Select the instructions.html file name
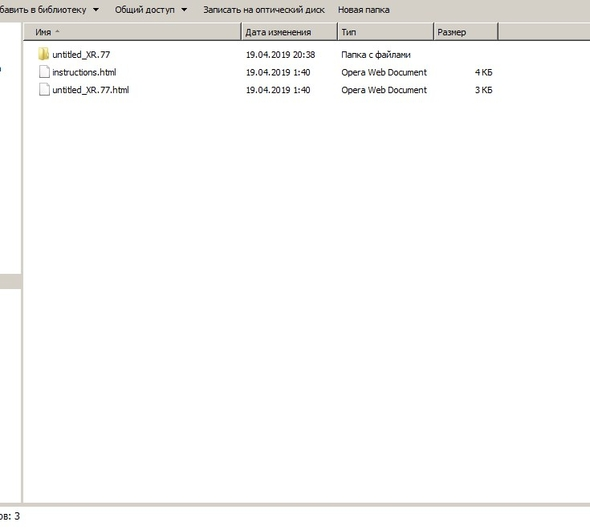The image size is (590, 530). click(84, 72)
